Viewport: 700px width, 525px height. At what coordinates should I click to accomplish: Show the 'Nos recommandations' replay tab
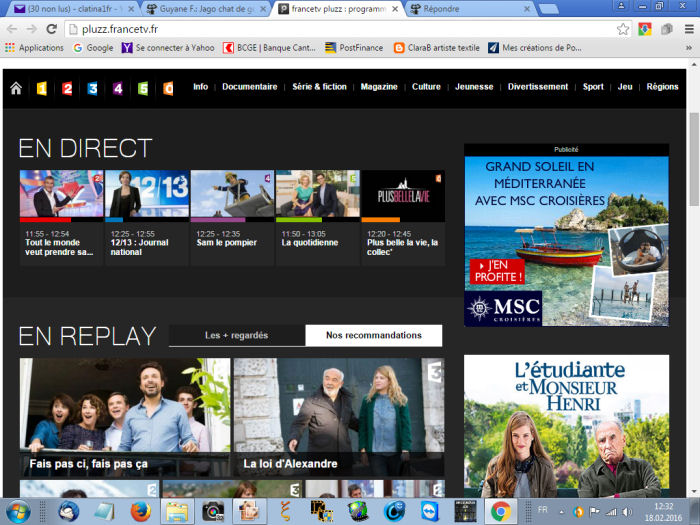(x=374, y=335)
